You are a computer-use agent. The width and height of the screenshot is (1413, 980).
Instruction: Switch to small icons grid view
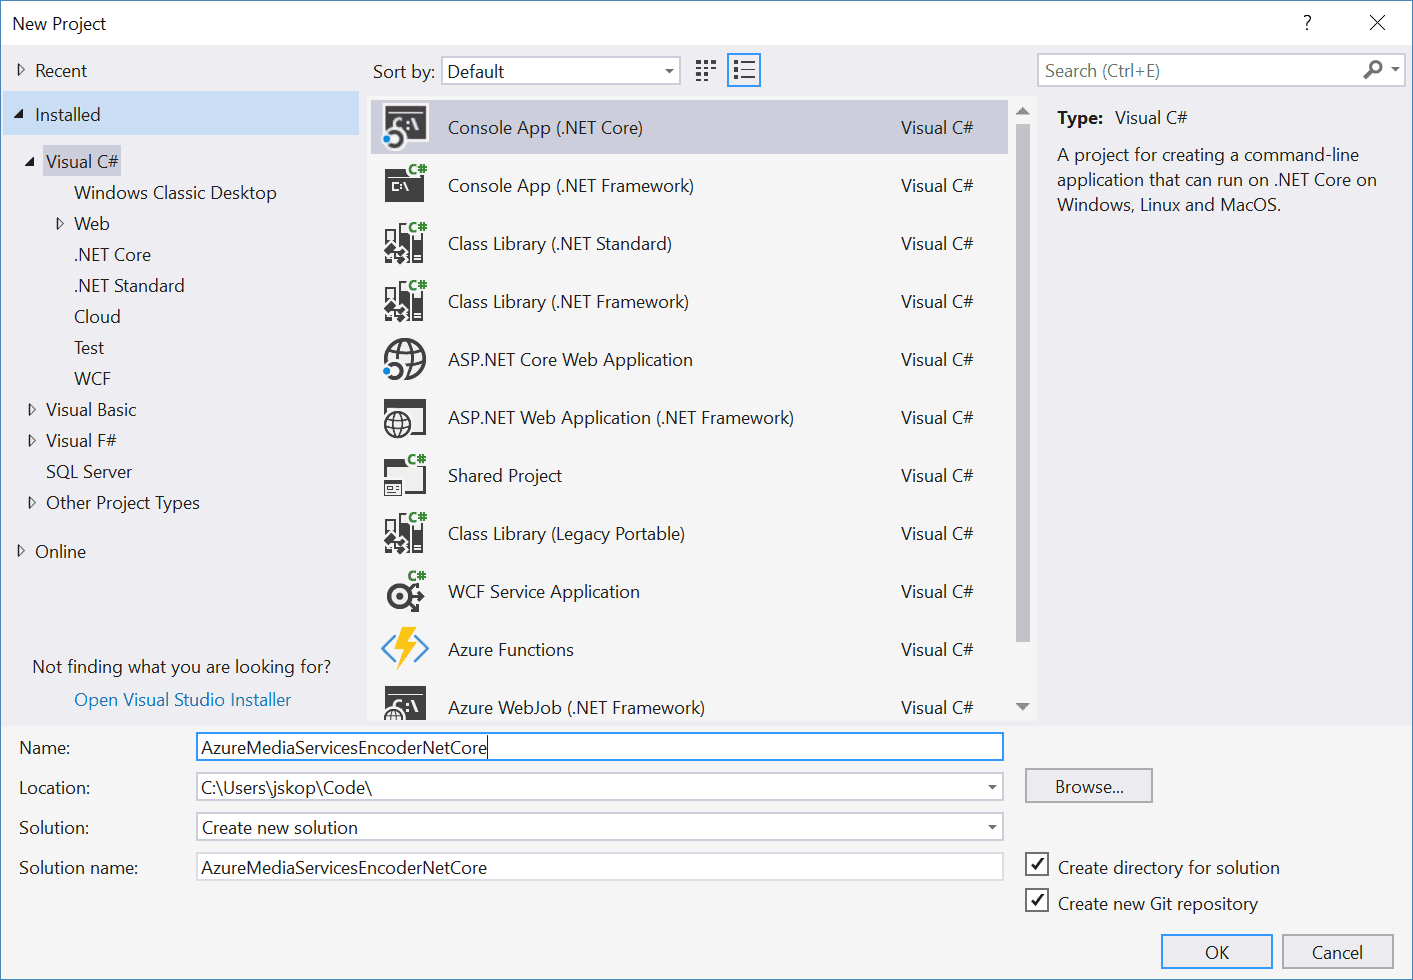click(706, 70)
